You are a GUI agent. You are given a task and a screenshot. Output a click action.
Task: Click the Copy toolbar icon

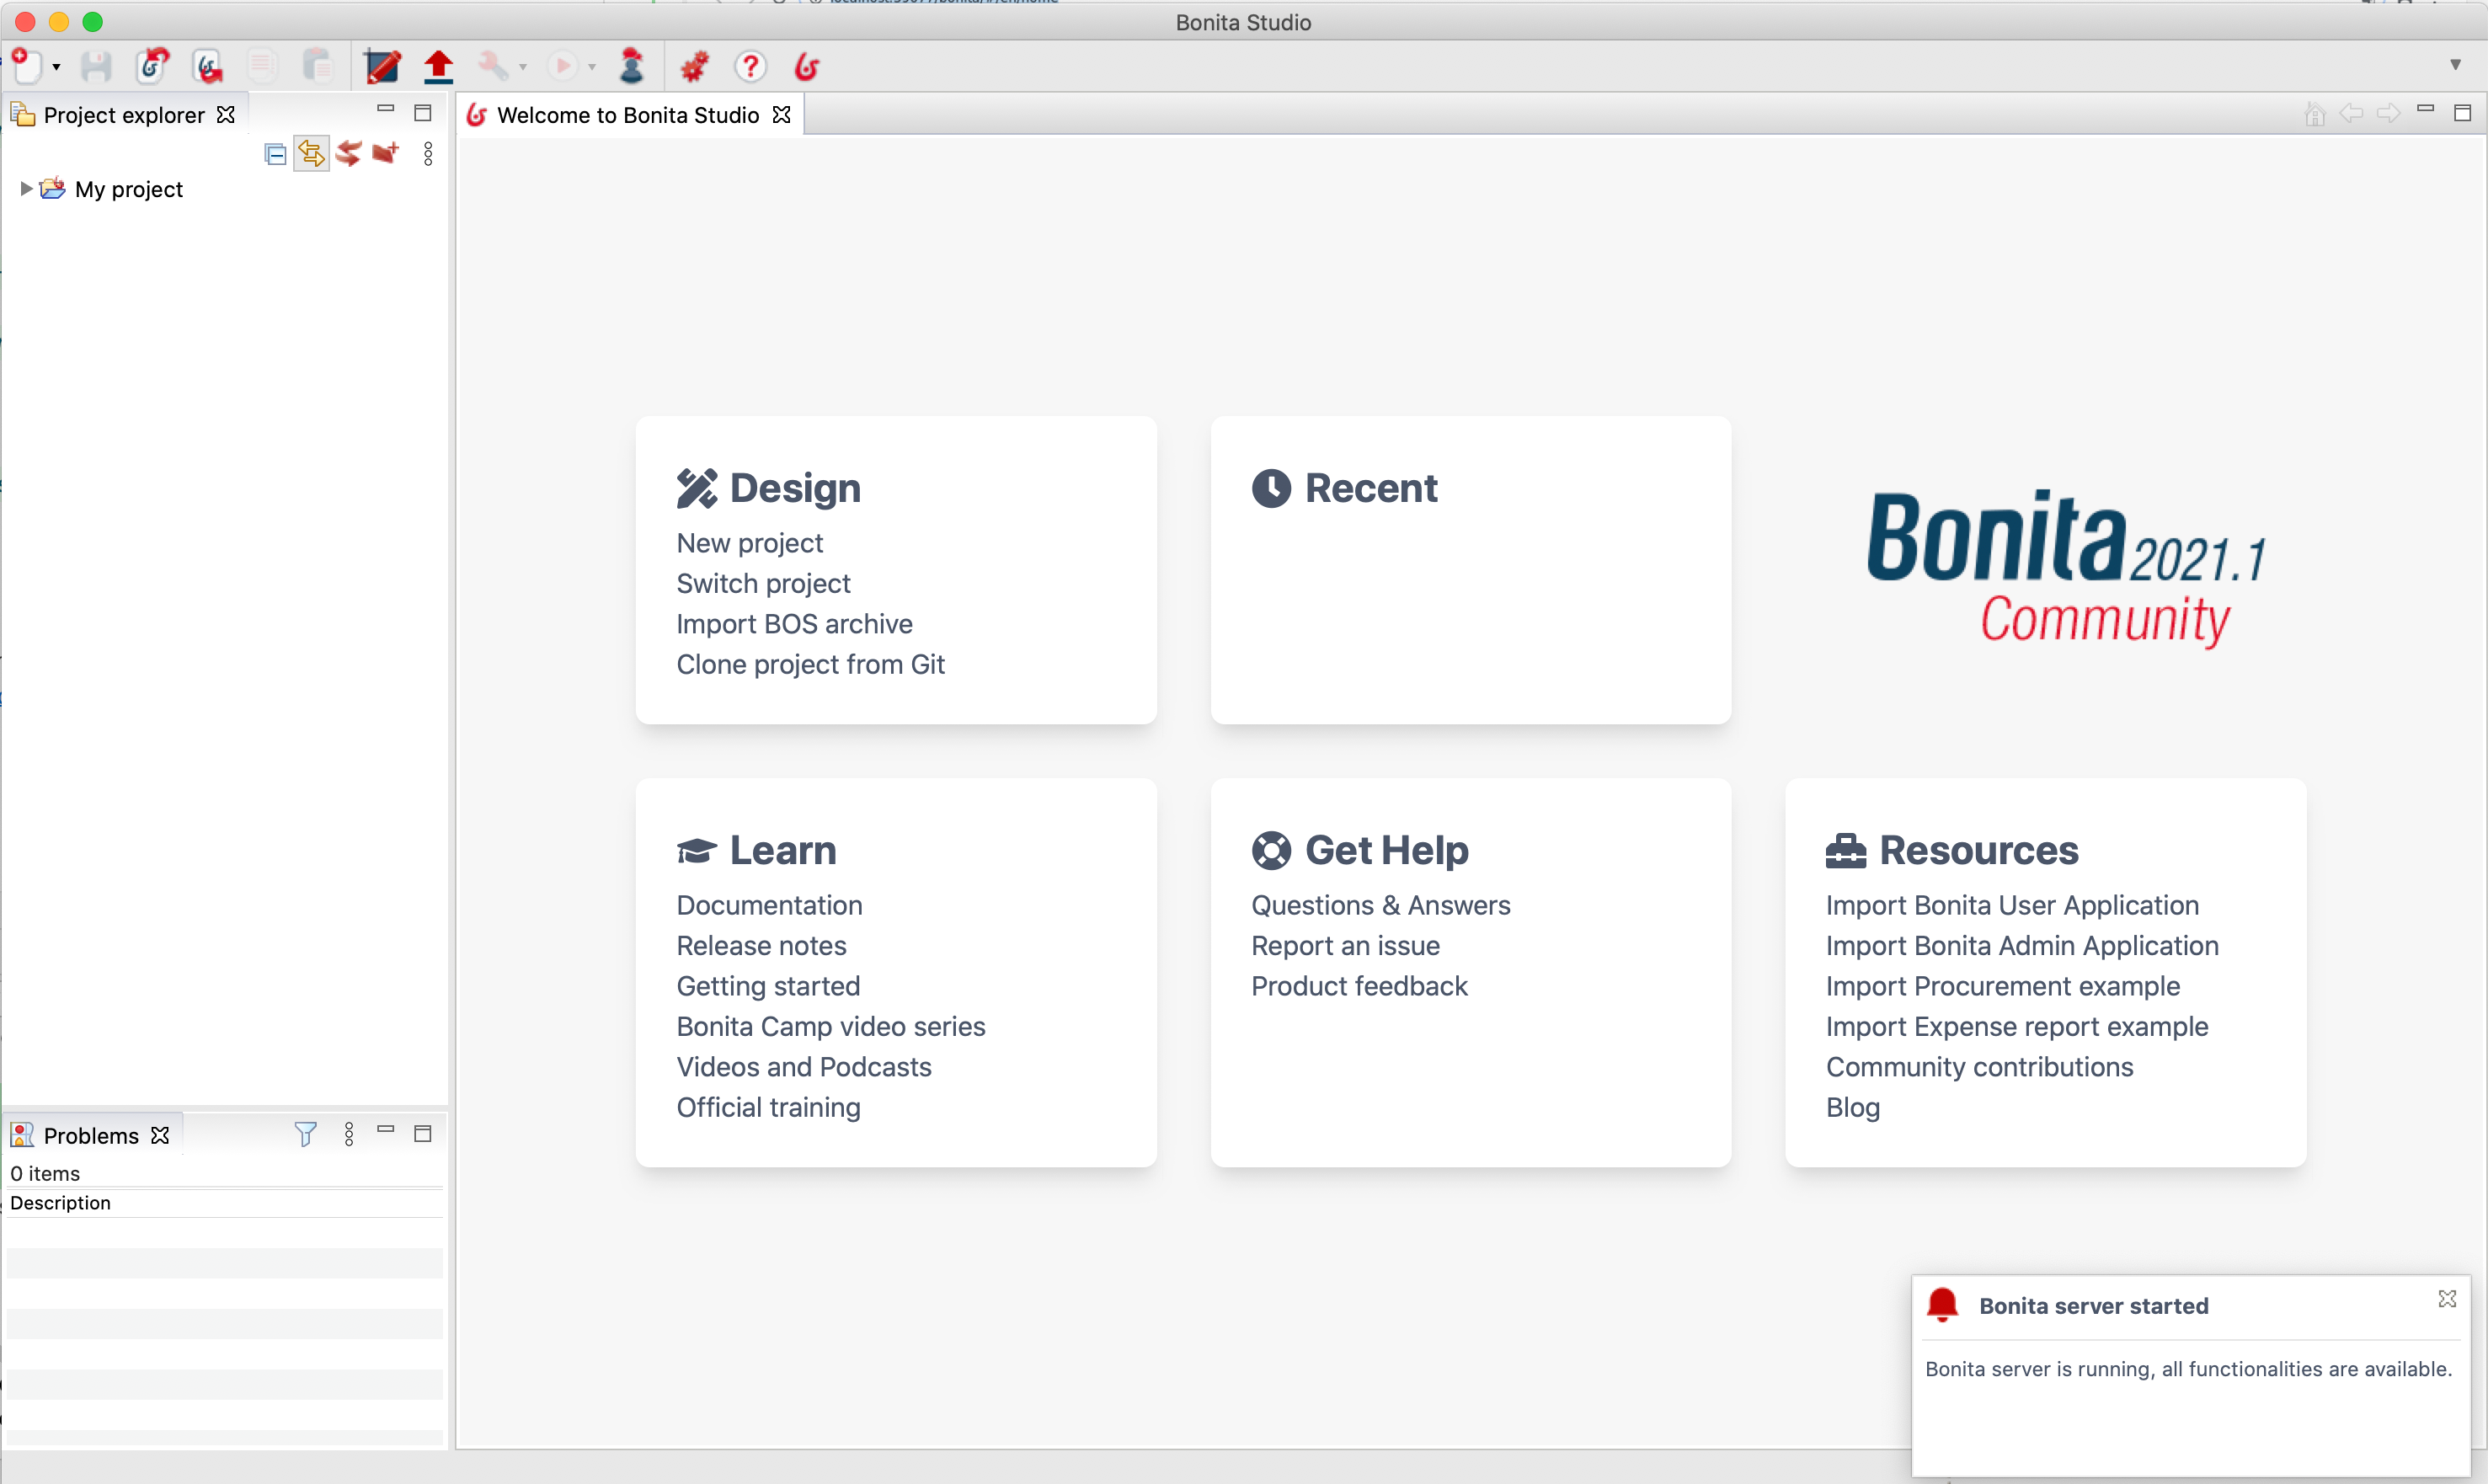coord(262,66)
